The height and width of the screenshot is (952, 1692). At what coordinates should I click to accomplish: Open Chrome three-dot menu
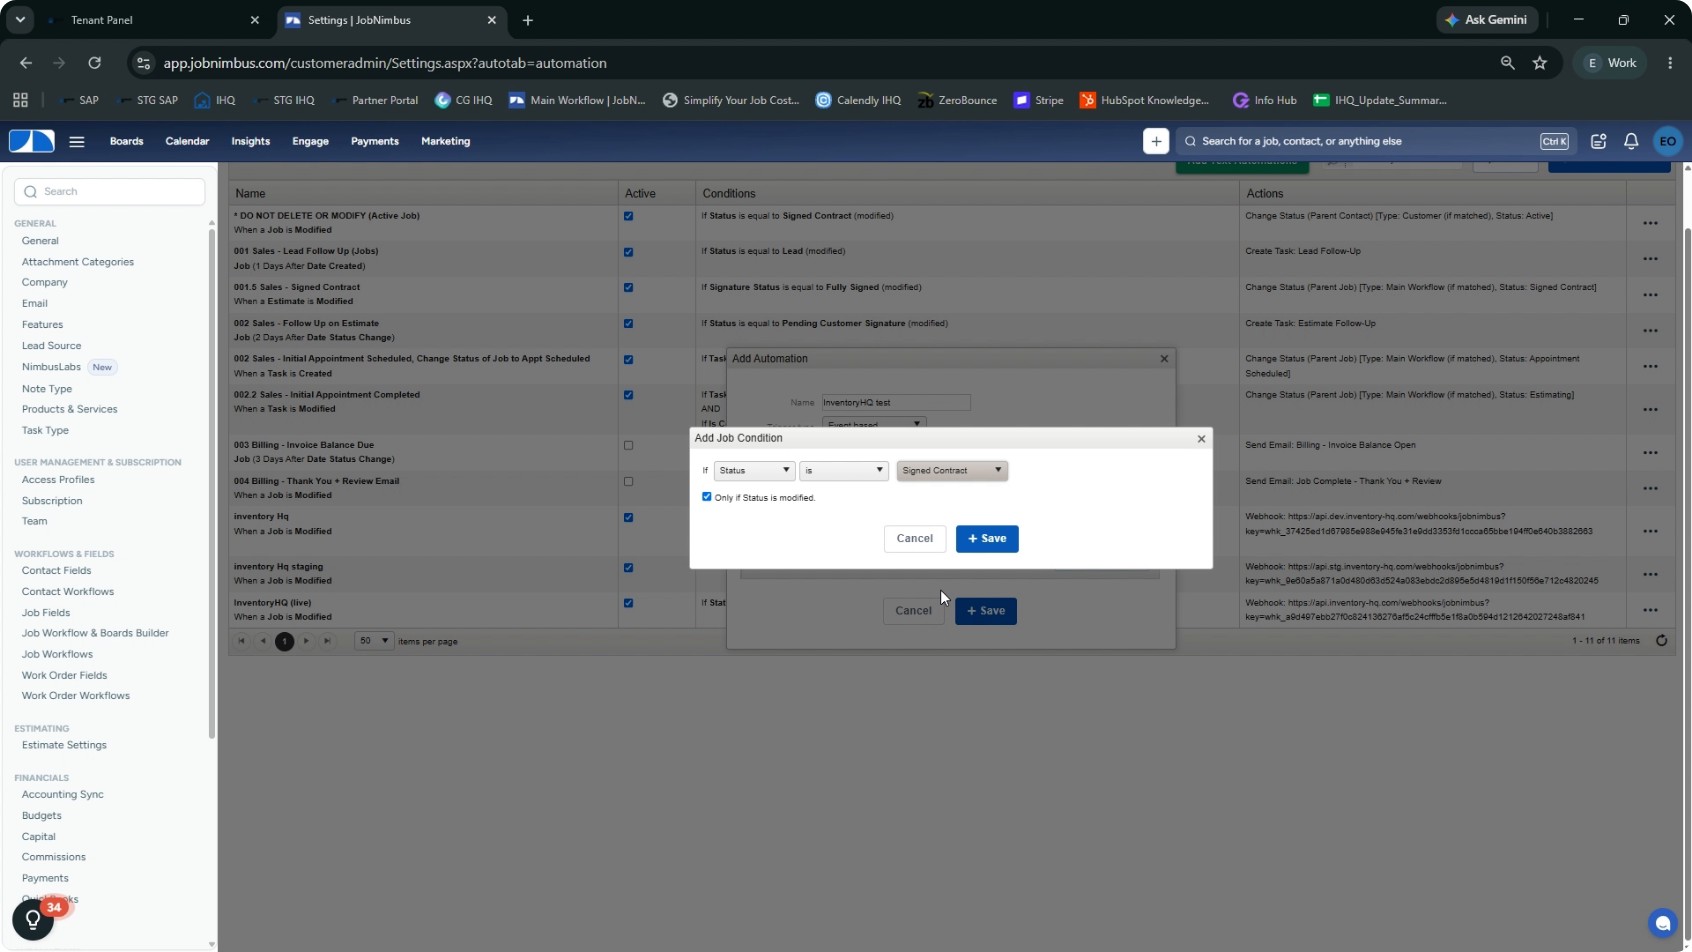point(1670,63)
